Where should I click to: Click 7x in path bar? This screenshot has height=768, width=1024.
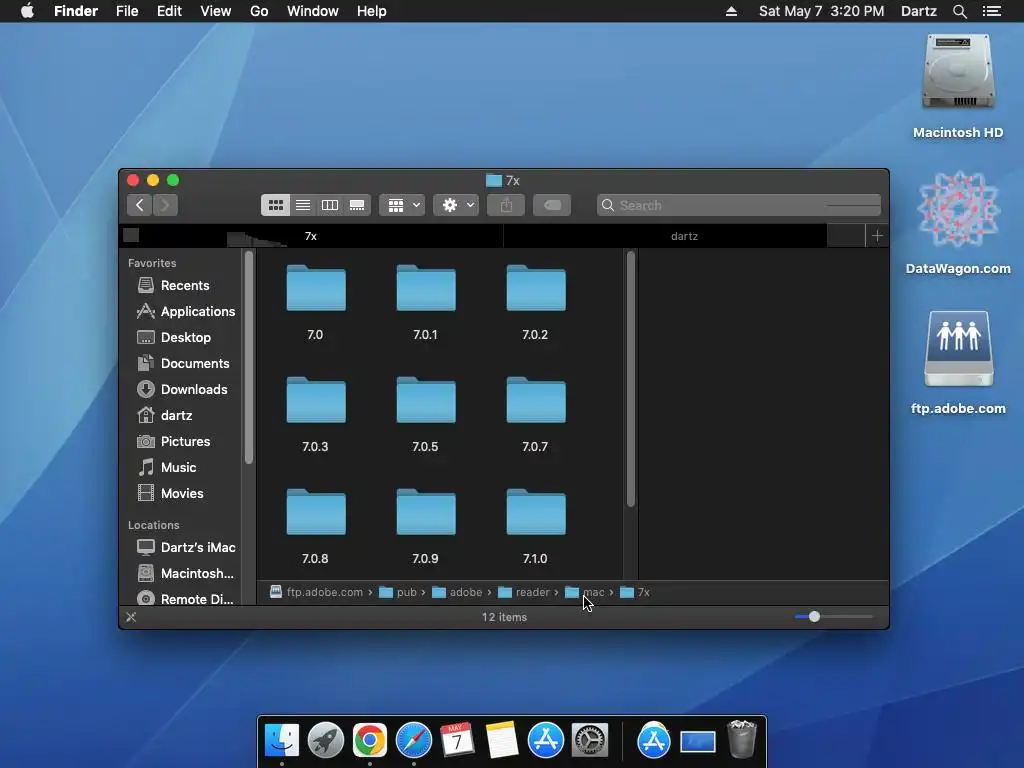click(635, 592)
